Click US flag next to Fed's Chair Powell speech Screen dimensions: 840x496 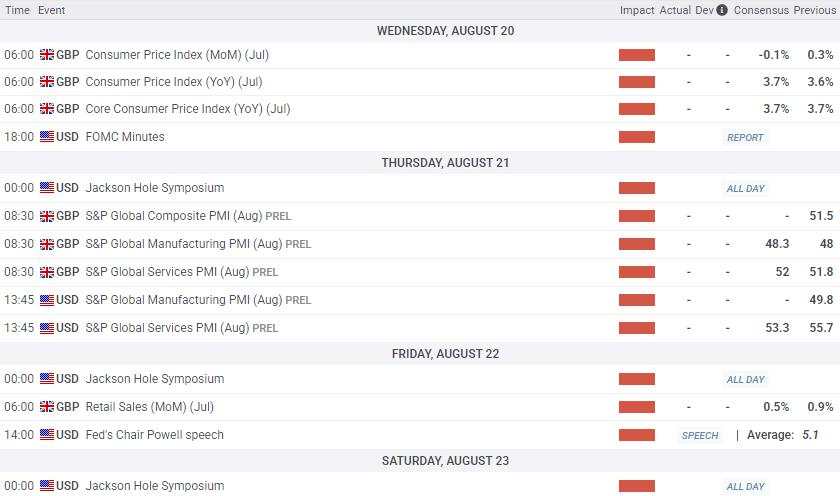coord(47,434)
